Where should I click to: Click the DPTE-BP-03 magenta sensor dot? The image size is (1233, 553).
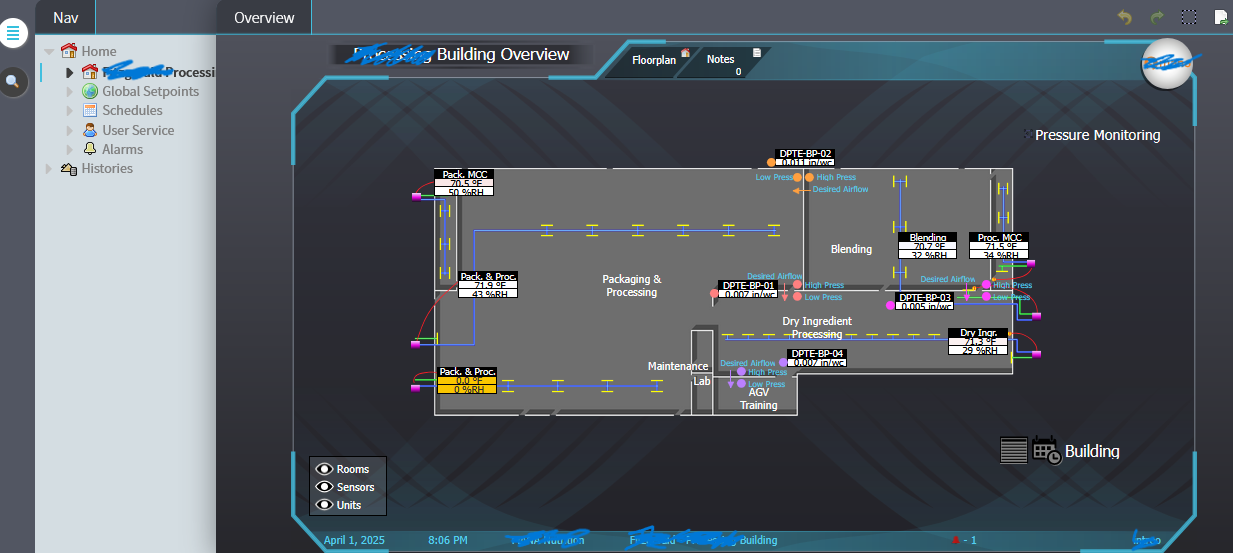point(890,305)
